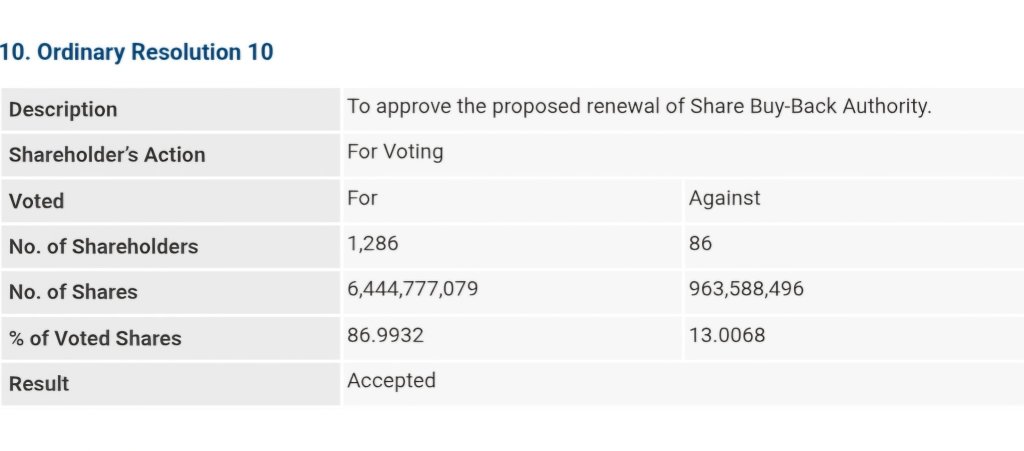
Task: Select the Description label cell
Action: click(x=170, y=109)
